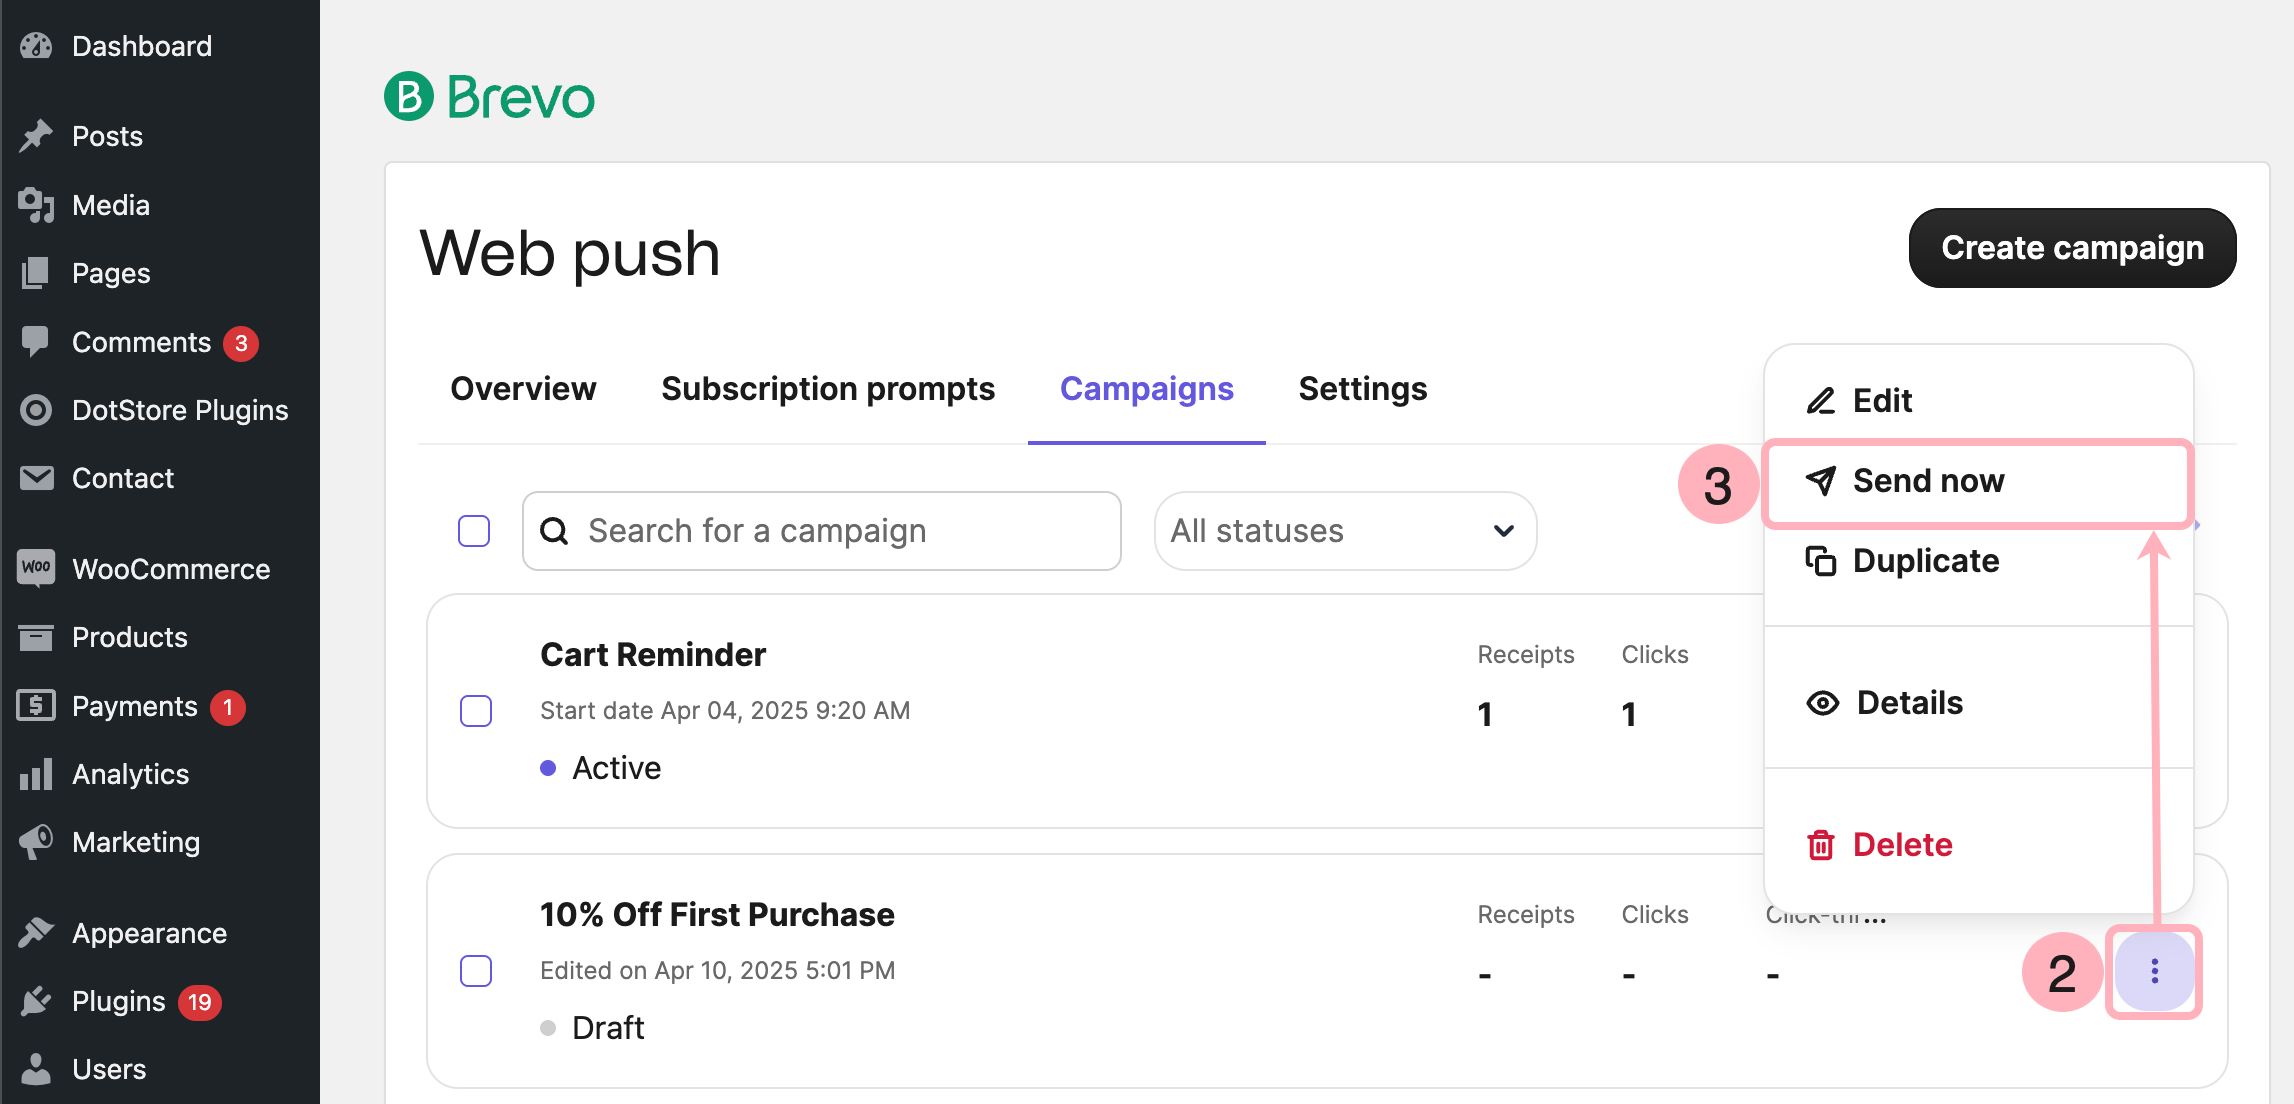Screen dimensions: 2294x1104
Task: Open the Dashboard sidebar icon
Action: tap(36, 46)
